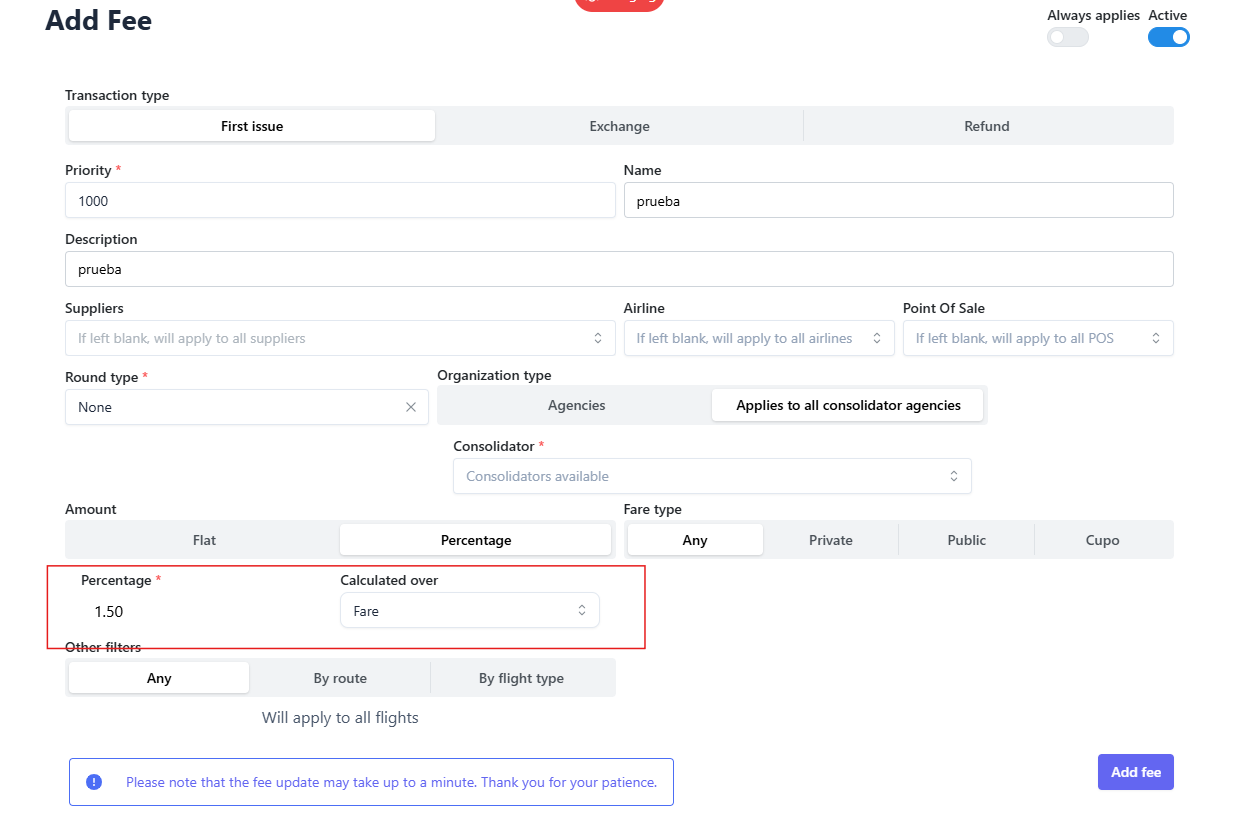This screenshot has width=1236, height=835.
Task: Select the Exchange transaction type tab
Action: tap(619, 126)
